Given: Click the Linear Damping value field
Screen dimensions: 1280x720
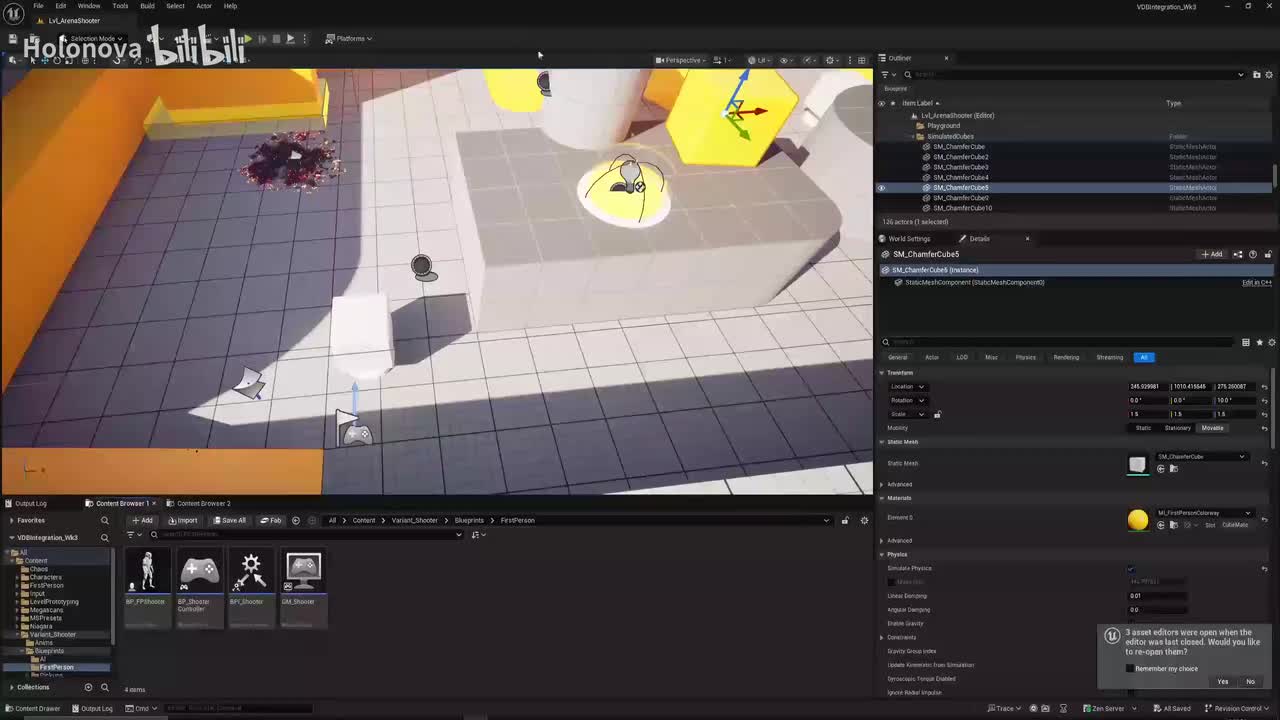Looking at the screenshot, I should [1158, 596].
